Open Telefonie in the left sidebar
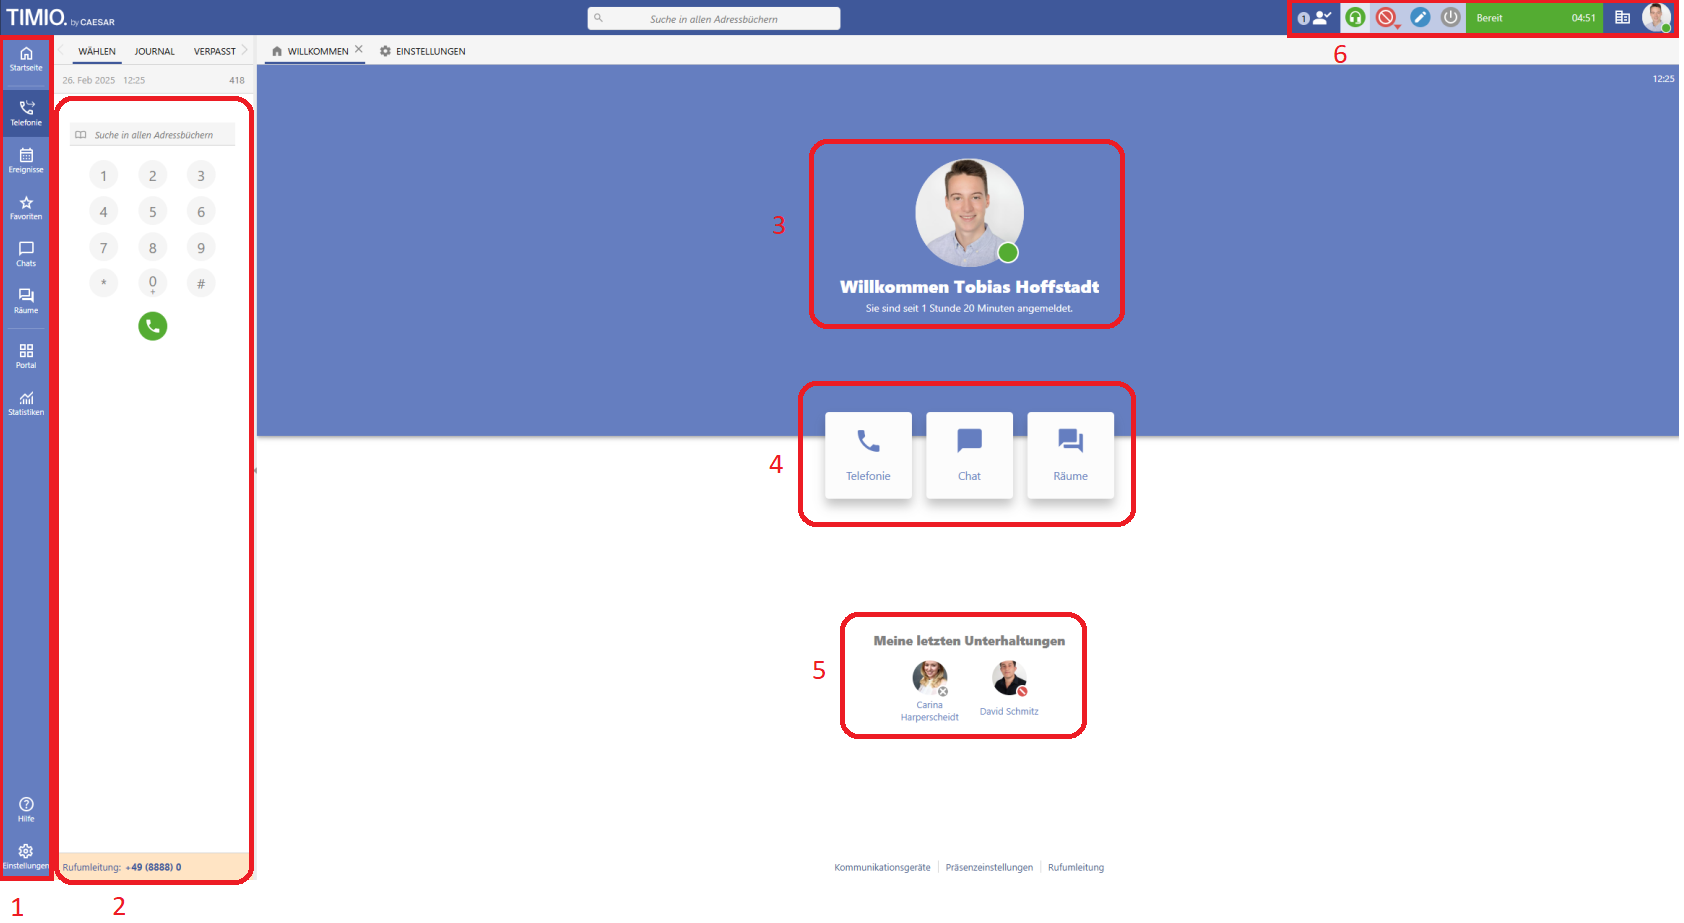The image size is (1684, 923). [x=26, y=113]
